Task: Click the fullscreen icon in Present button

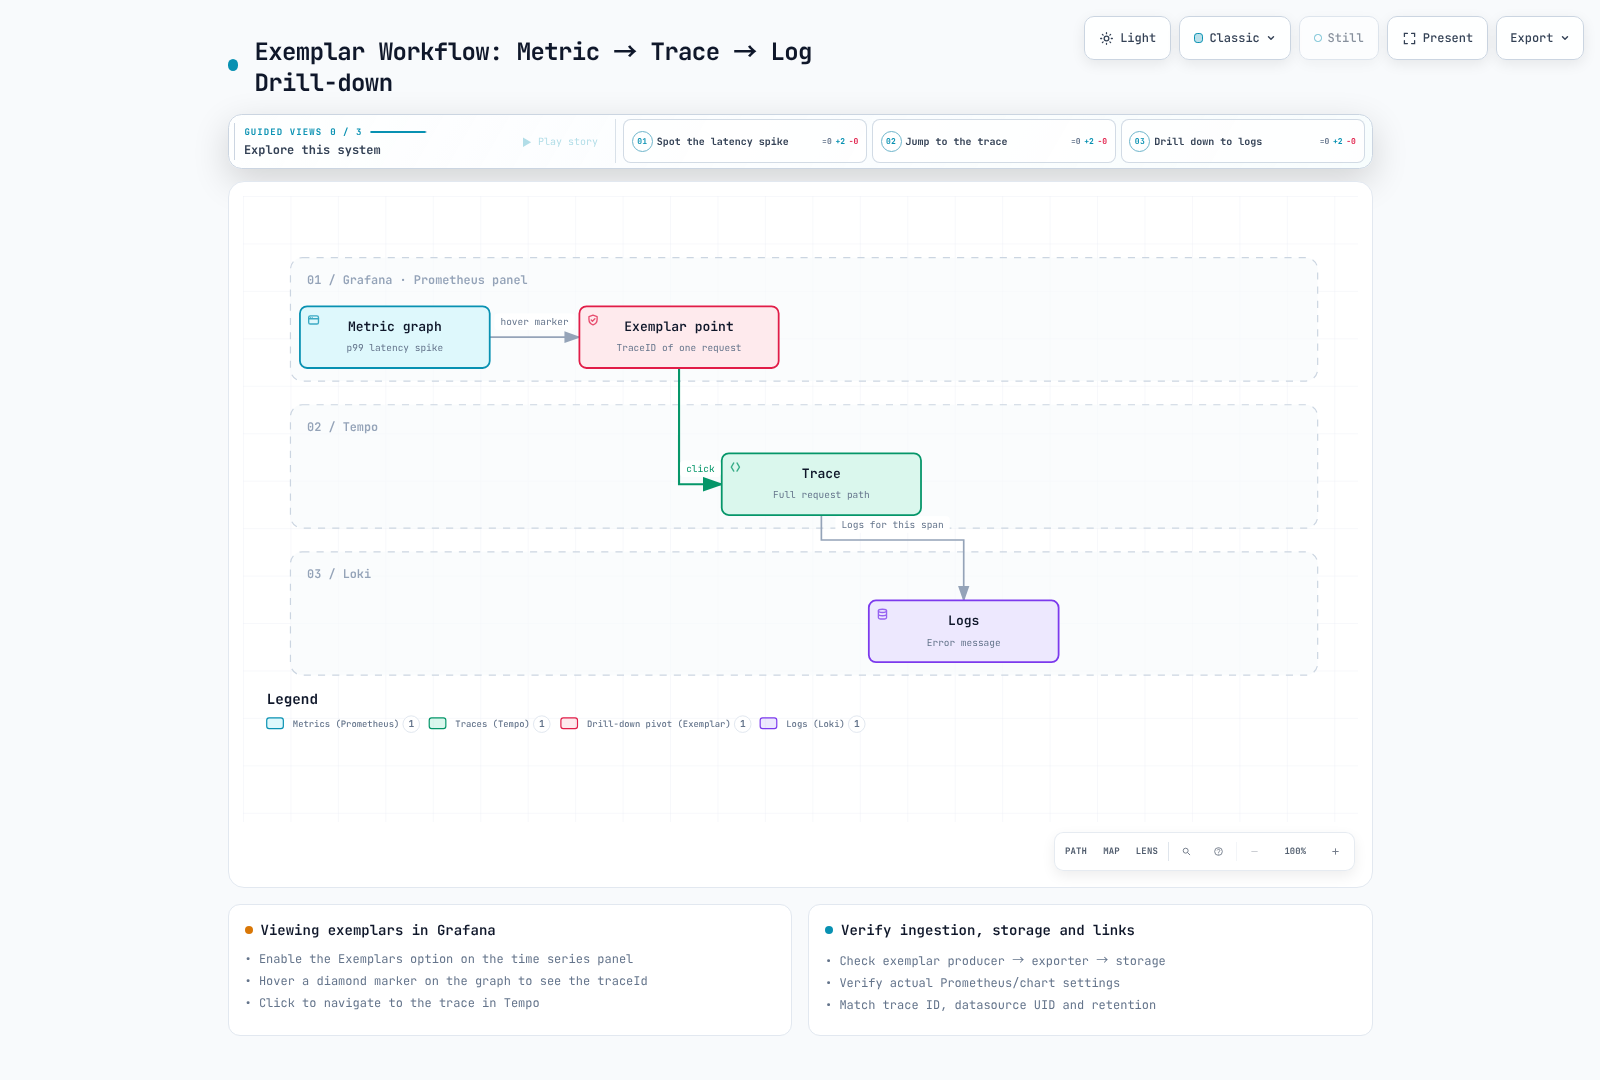Action: 1409,39
